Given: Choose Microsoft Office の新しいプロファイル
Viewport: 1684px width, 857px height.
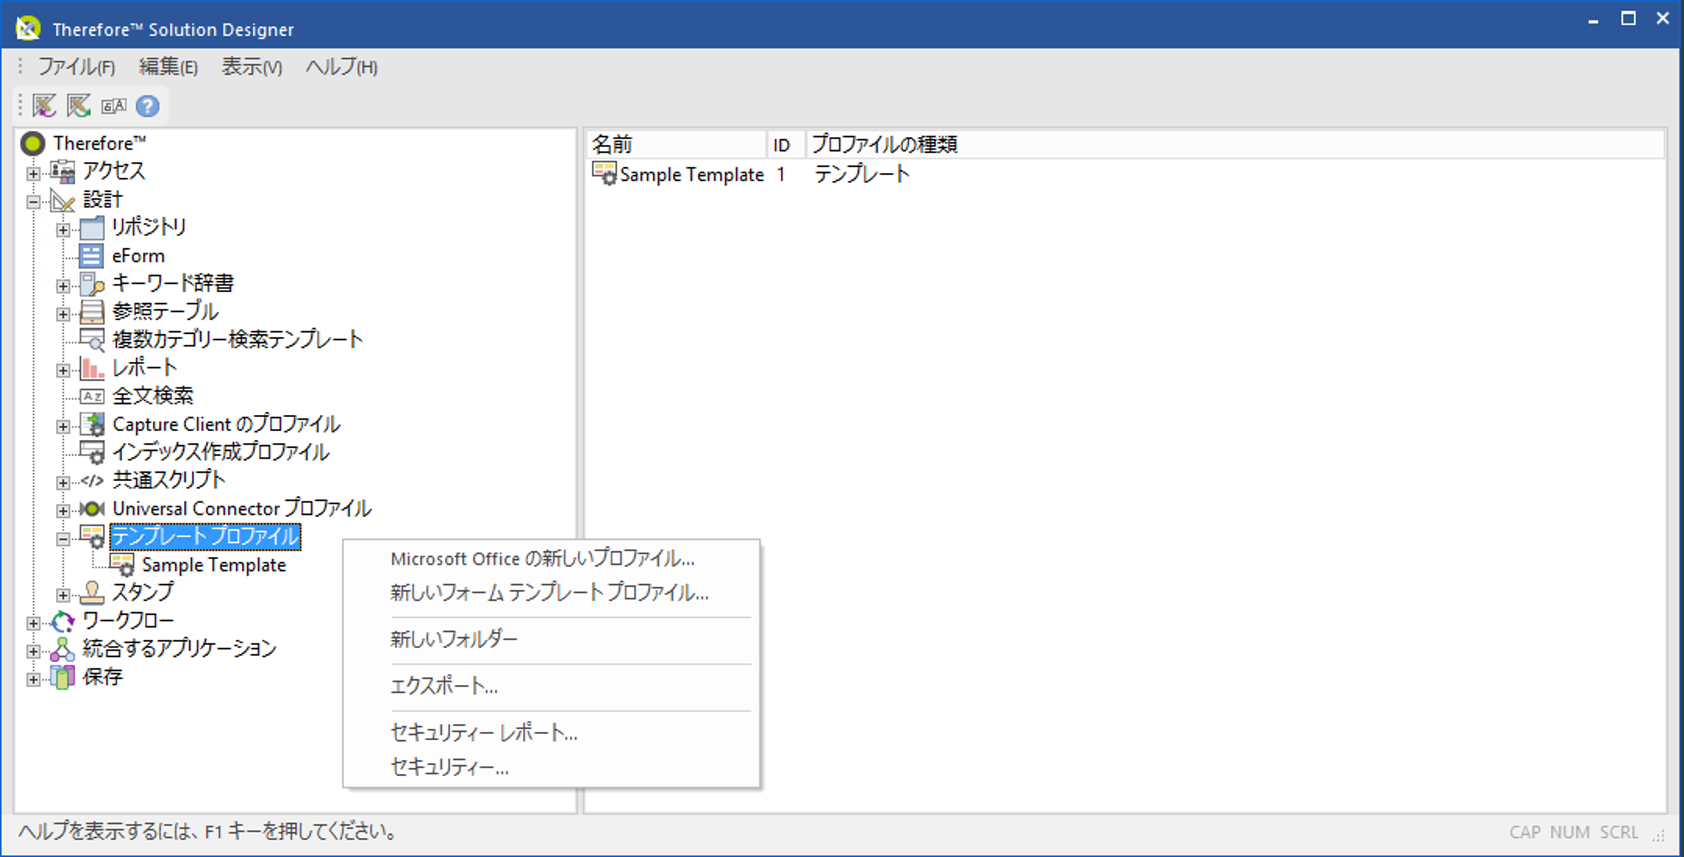Looking at the screenshot, I should click(x=542, y=558).
